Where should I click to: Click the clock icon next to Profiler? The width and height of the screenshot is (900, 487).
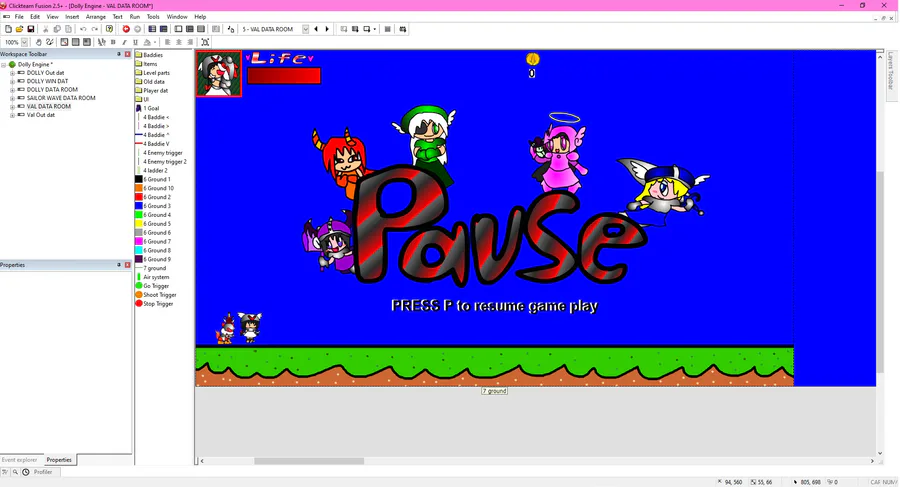point(26,472)
